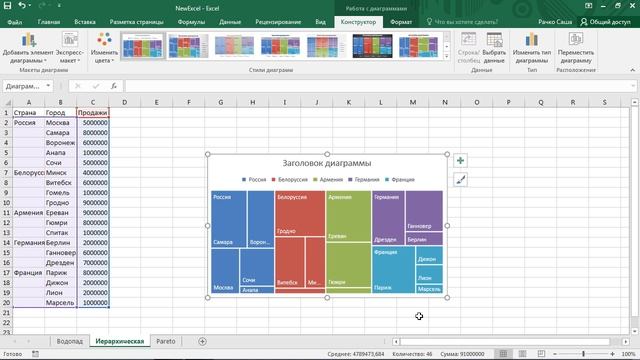Open the Главная tab
640x360 pixels.
(x=49, y=22)
